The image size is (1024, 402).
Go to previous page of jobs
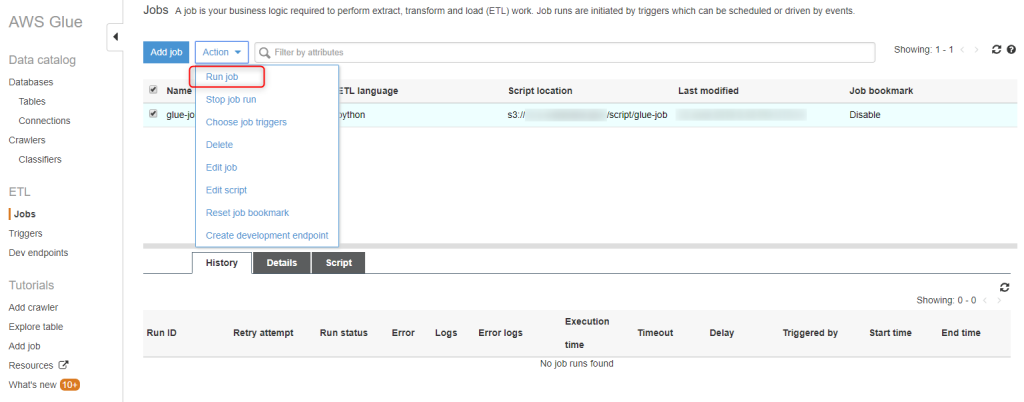tap(964, 50)
